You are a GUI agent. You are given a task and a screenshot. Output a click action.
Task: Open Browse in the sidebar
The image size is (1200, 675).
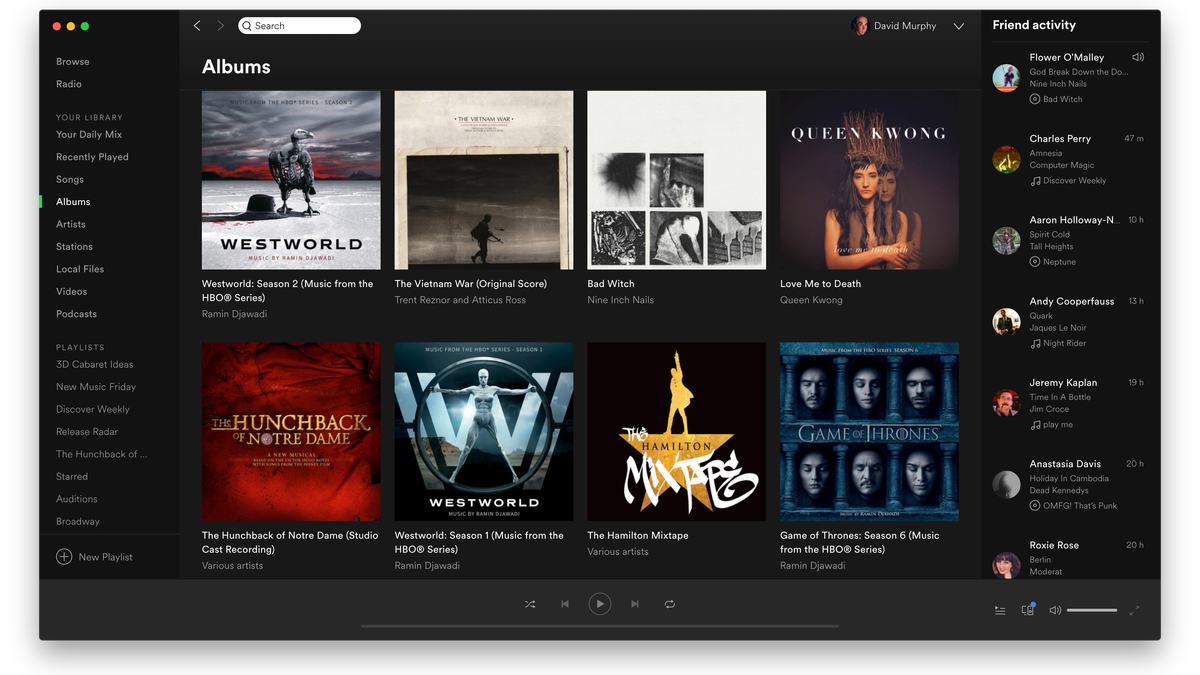pos(73,62)
